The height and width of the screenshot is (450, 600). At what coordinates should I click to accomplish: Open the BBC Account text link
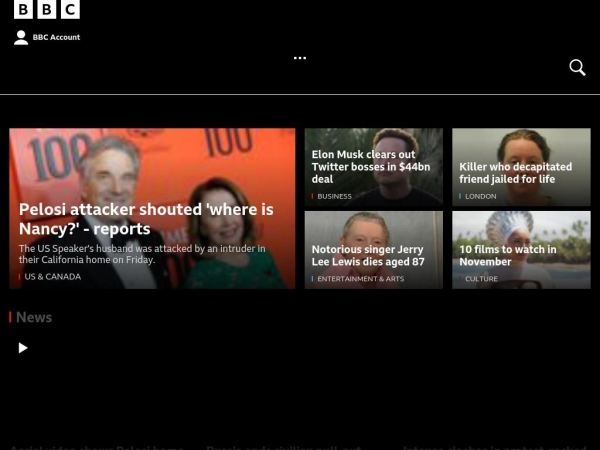pos(56,37)
